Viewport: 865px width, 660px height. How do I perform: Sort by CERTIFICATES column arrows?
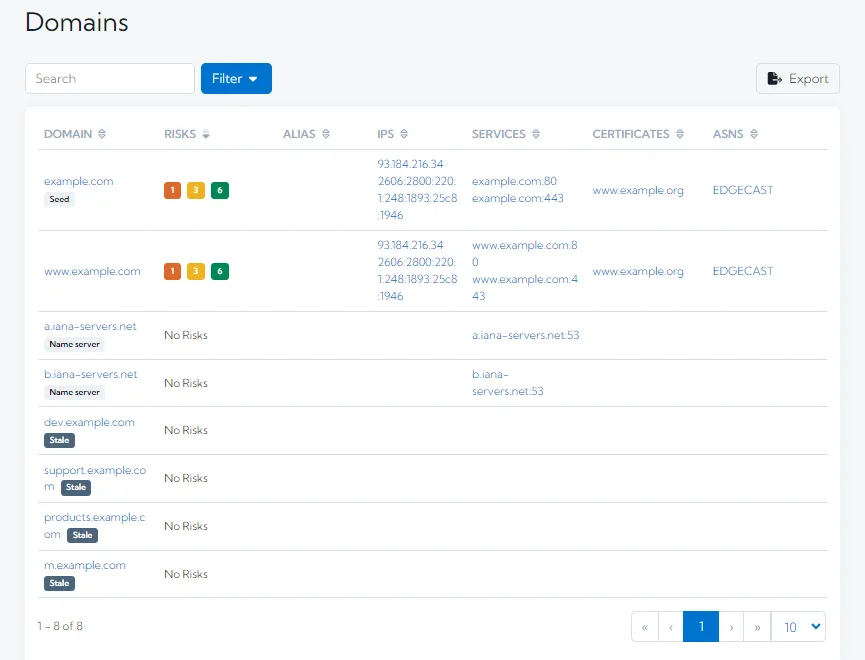[680, 134]
